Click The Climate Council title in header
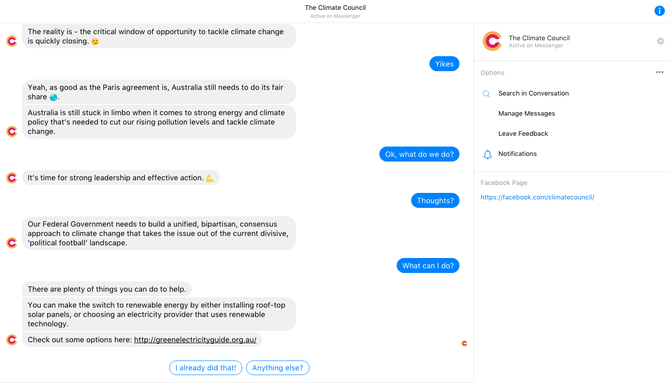The height and width of the screenshot is (383, 670). click(x=335, y=7)
